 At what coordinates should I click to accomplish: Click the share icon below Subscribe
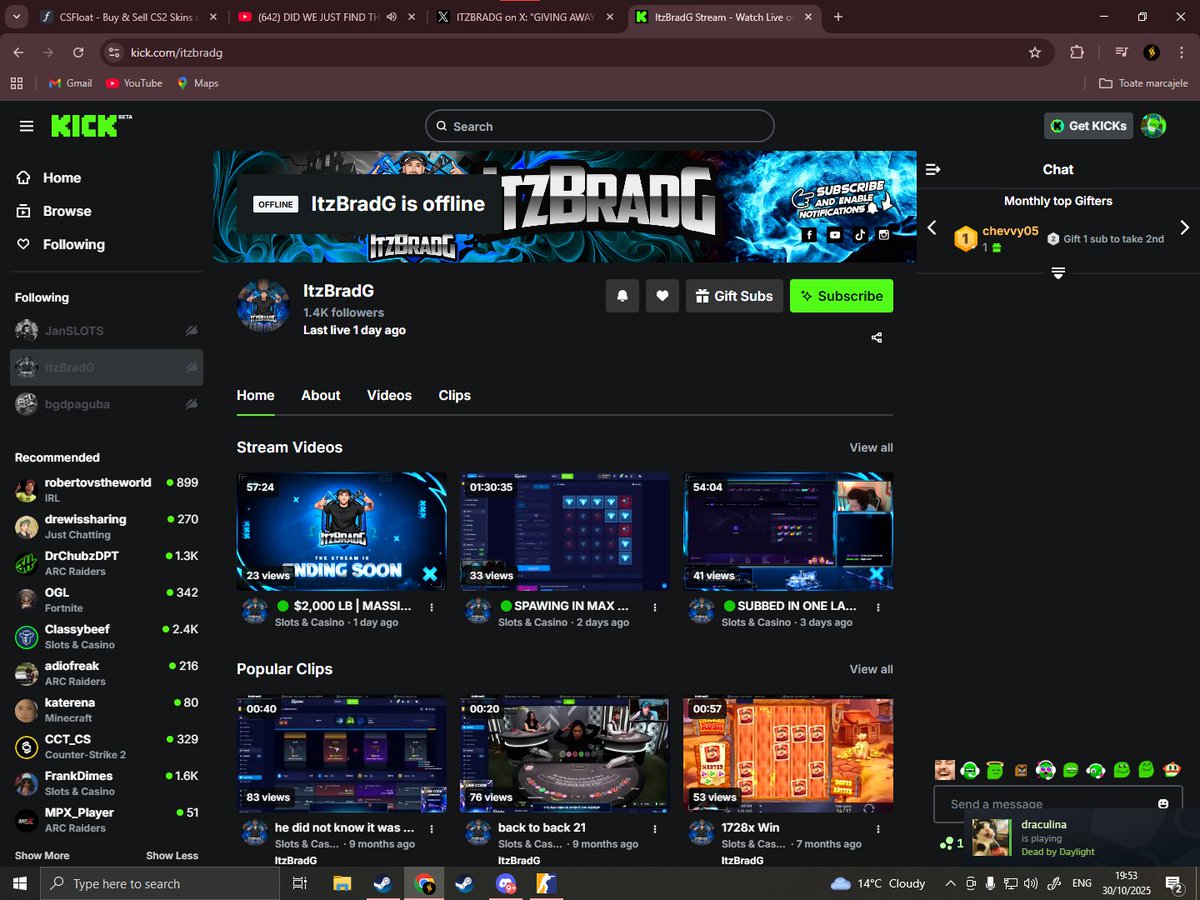(877, 338)
